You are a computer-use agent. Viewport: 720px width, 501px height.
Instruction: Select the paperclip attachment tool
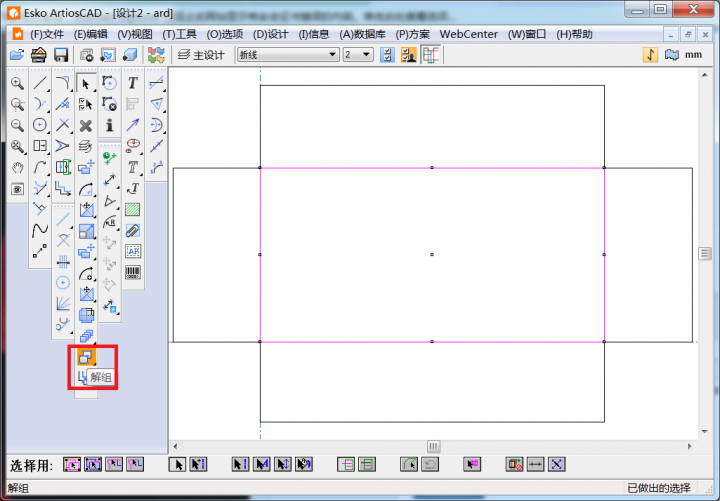[x=132, y=230]
